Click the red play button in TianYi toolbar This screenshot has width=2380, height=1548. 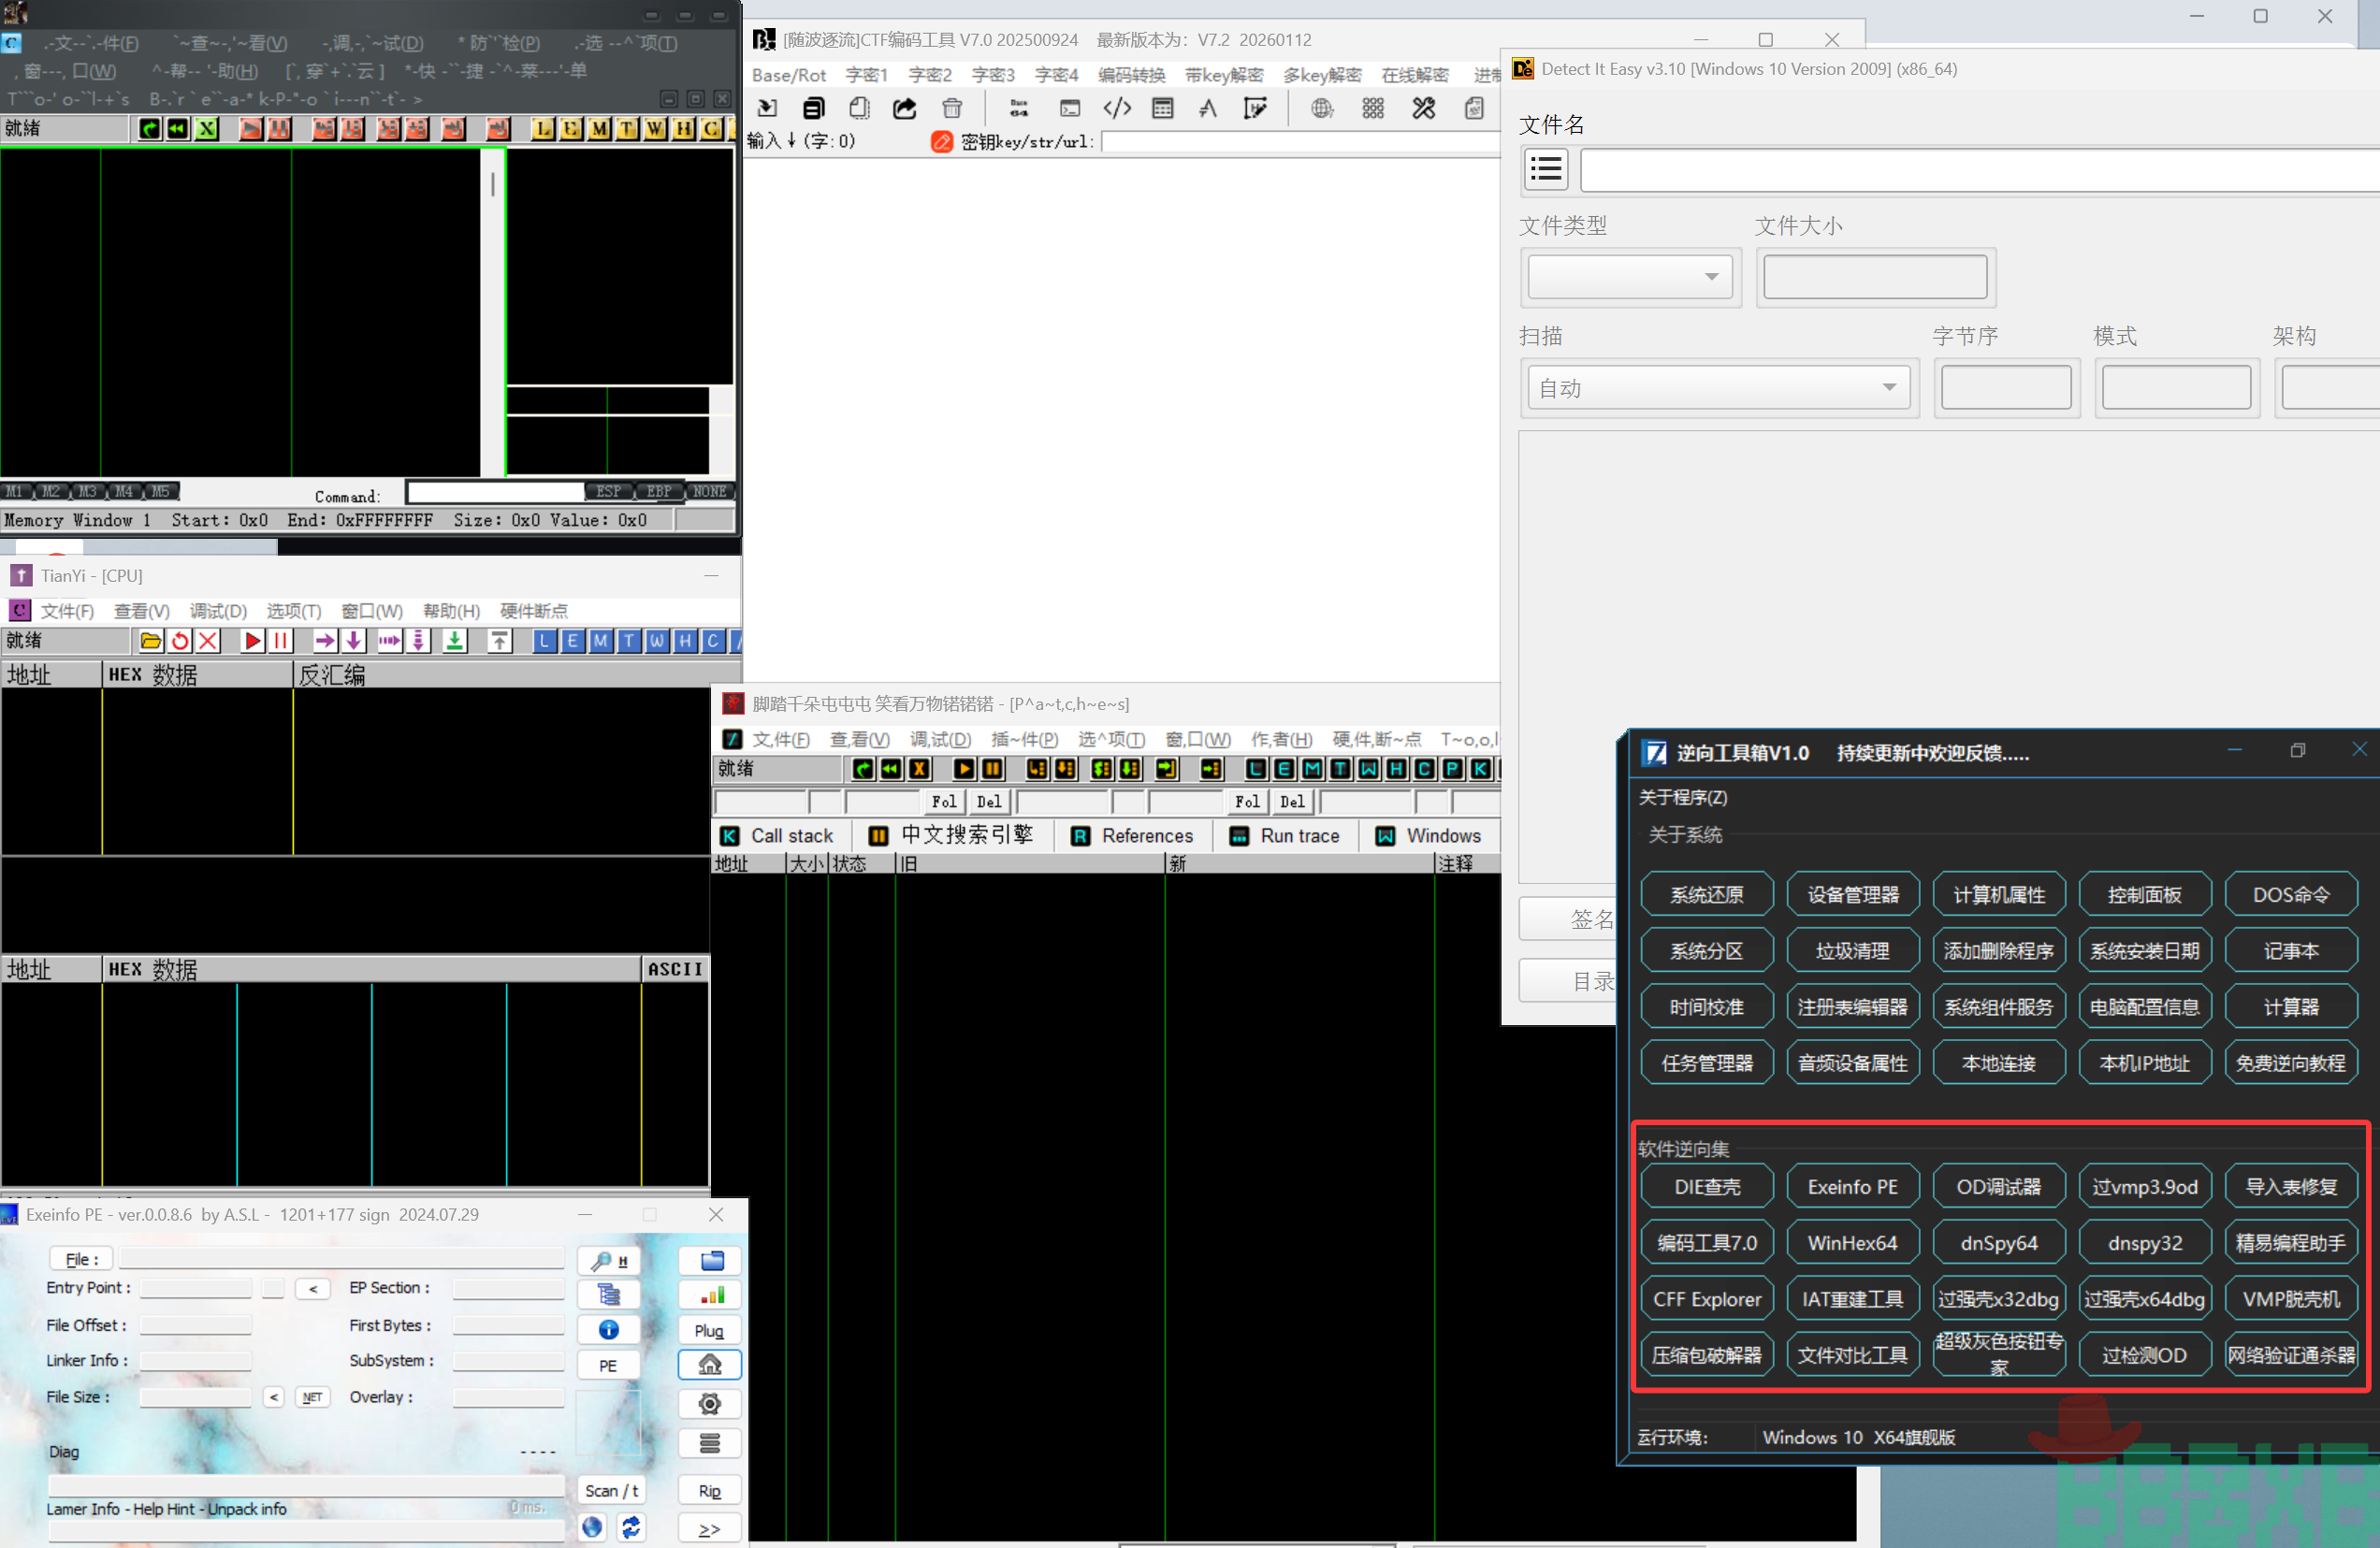253,641
